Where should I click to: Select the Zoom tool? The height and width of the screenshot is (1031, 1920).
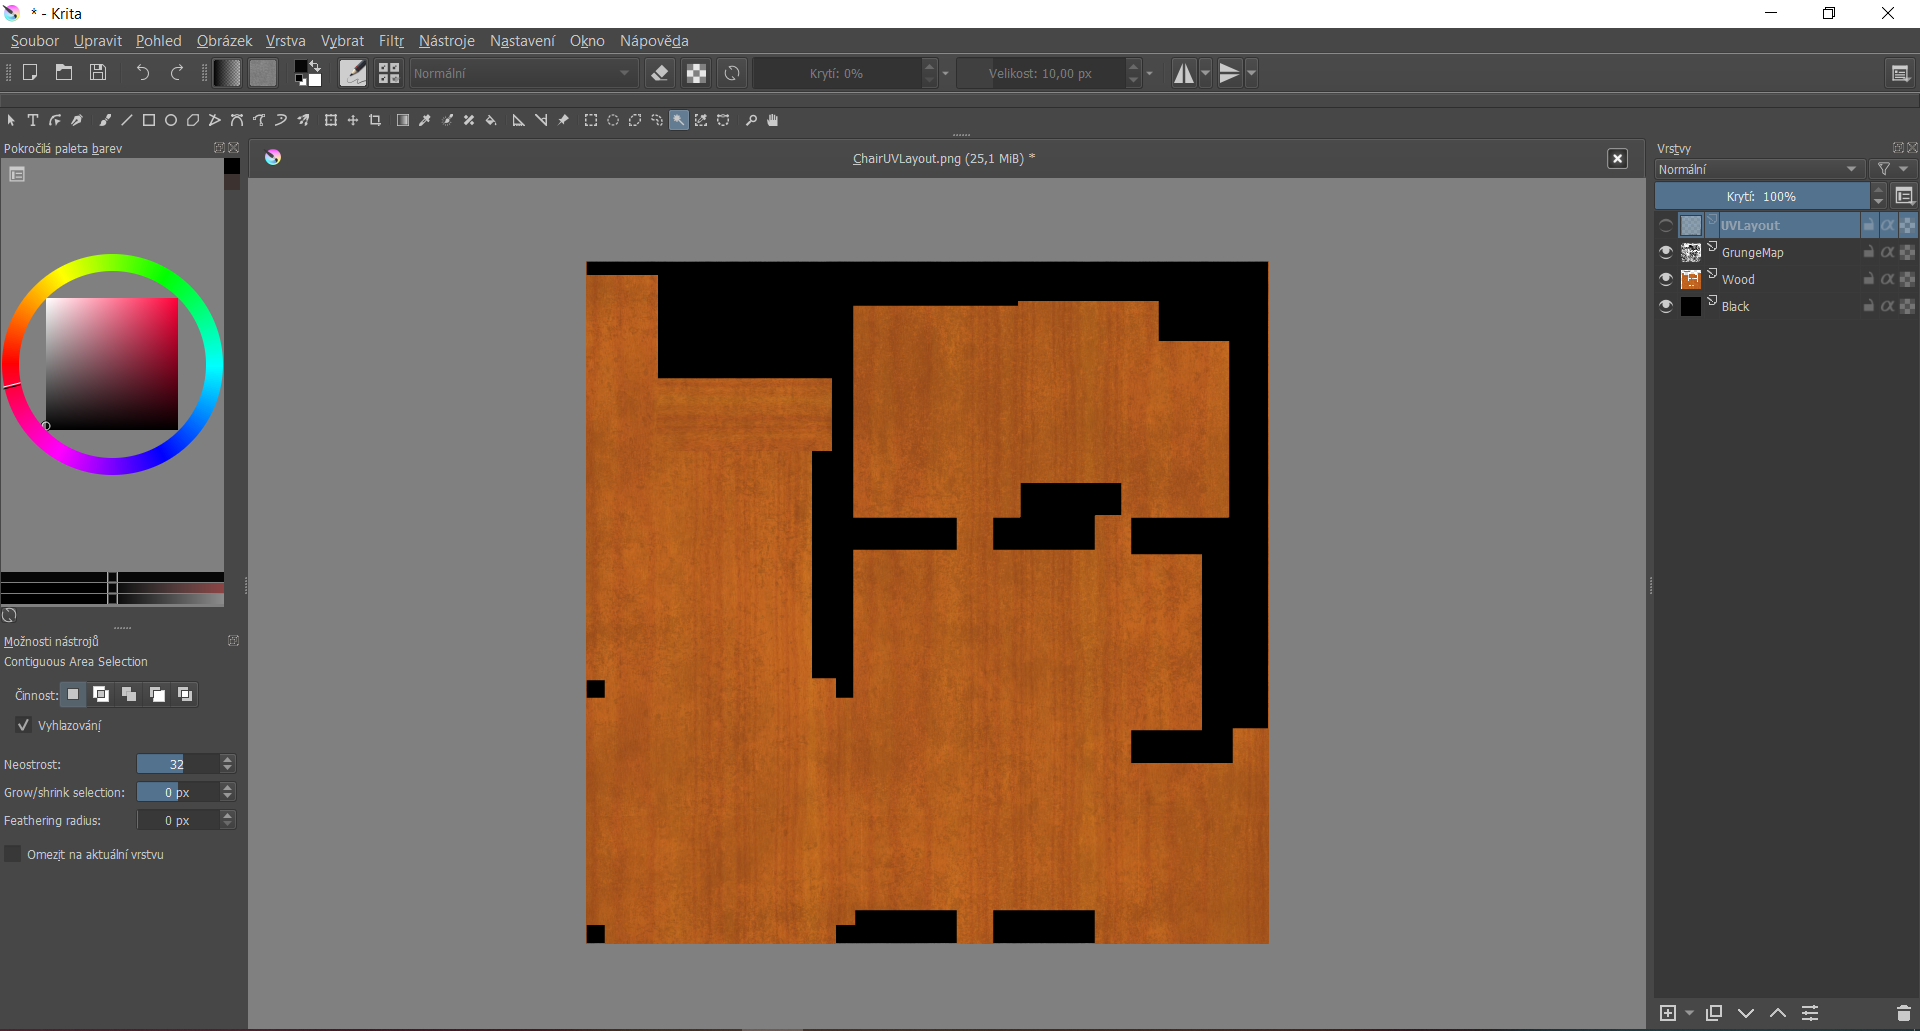pyautogui.click(x=751, y=120)
